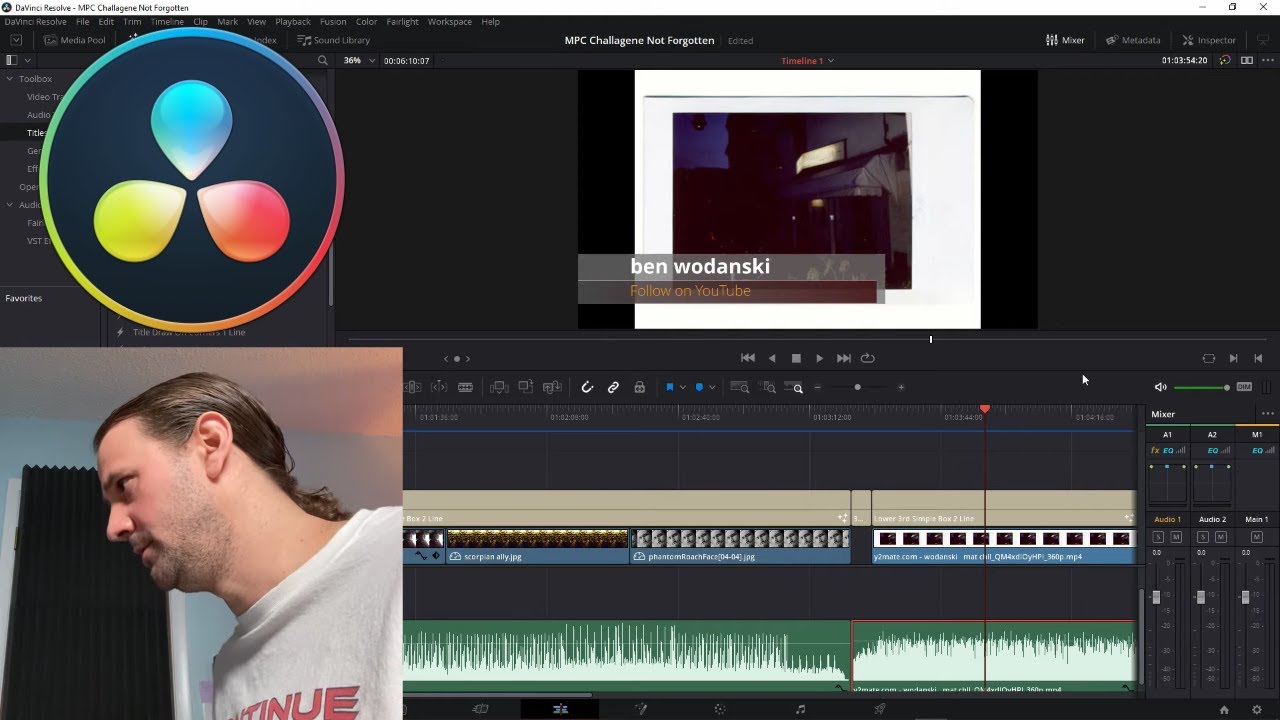Move Audio 1 volume fader

tap(1156, 597)
